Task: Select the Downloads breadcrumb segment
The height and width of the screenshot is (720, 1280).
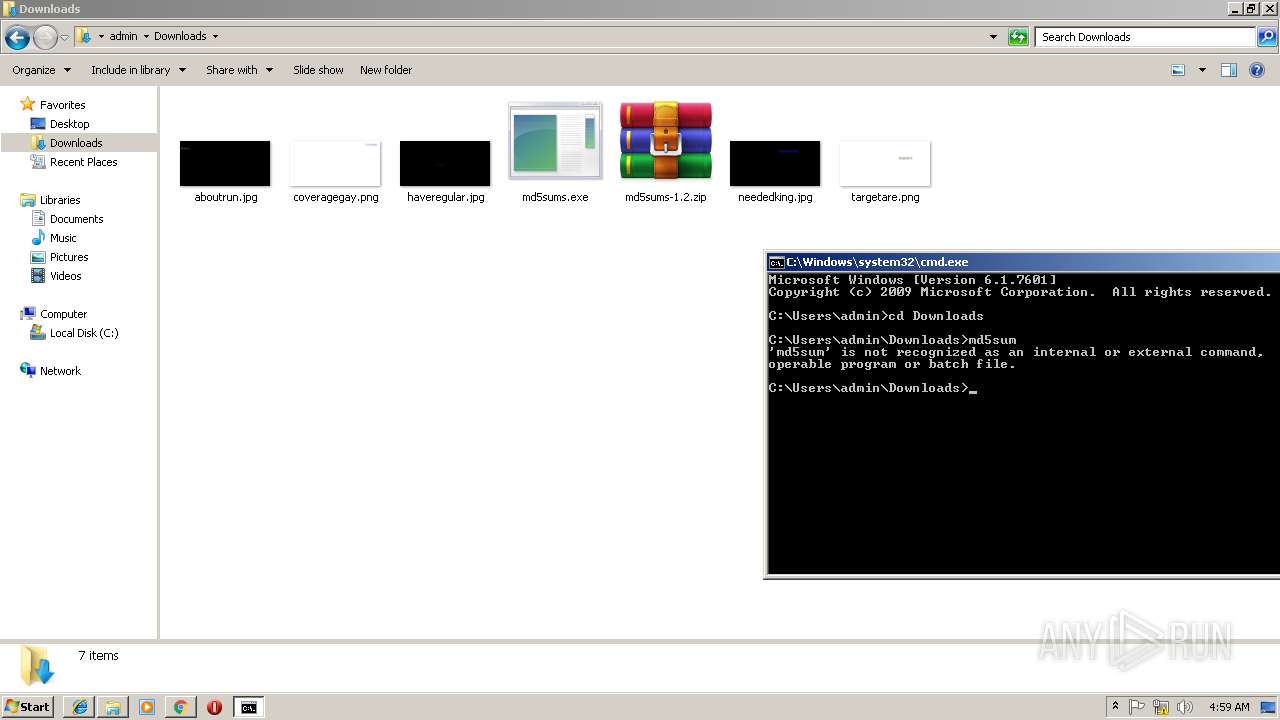Action: [x=180, y=36]
